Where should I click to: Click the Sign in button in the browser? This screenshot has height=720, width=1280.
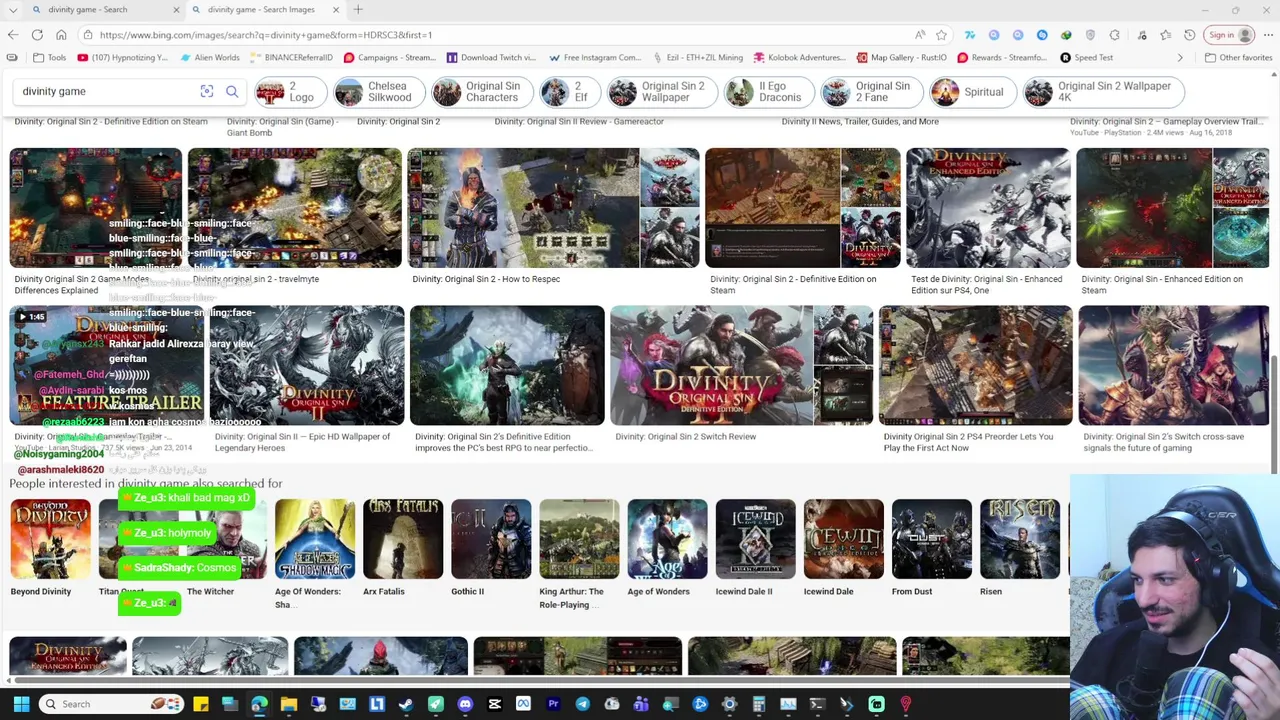tap(1230, 35)
